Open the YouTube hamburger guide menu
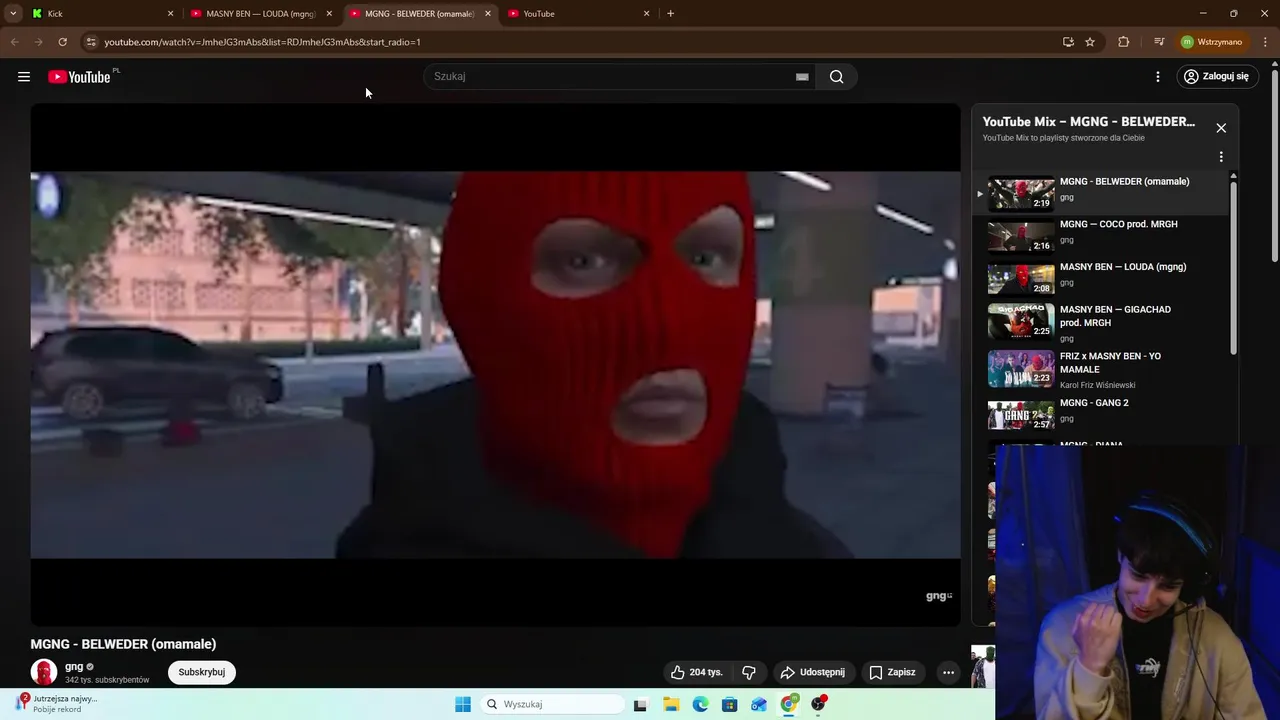1280x720 pixels. (x=24, y=77)
